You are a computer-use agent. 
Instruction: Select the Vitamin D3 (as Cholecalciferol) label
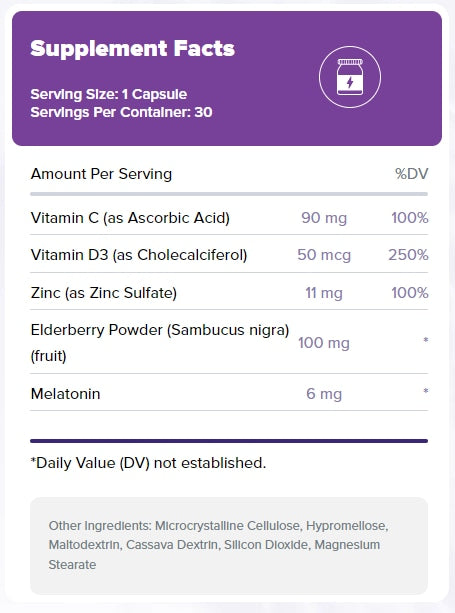[139, 255]
